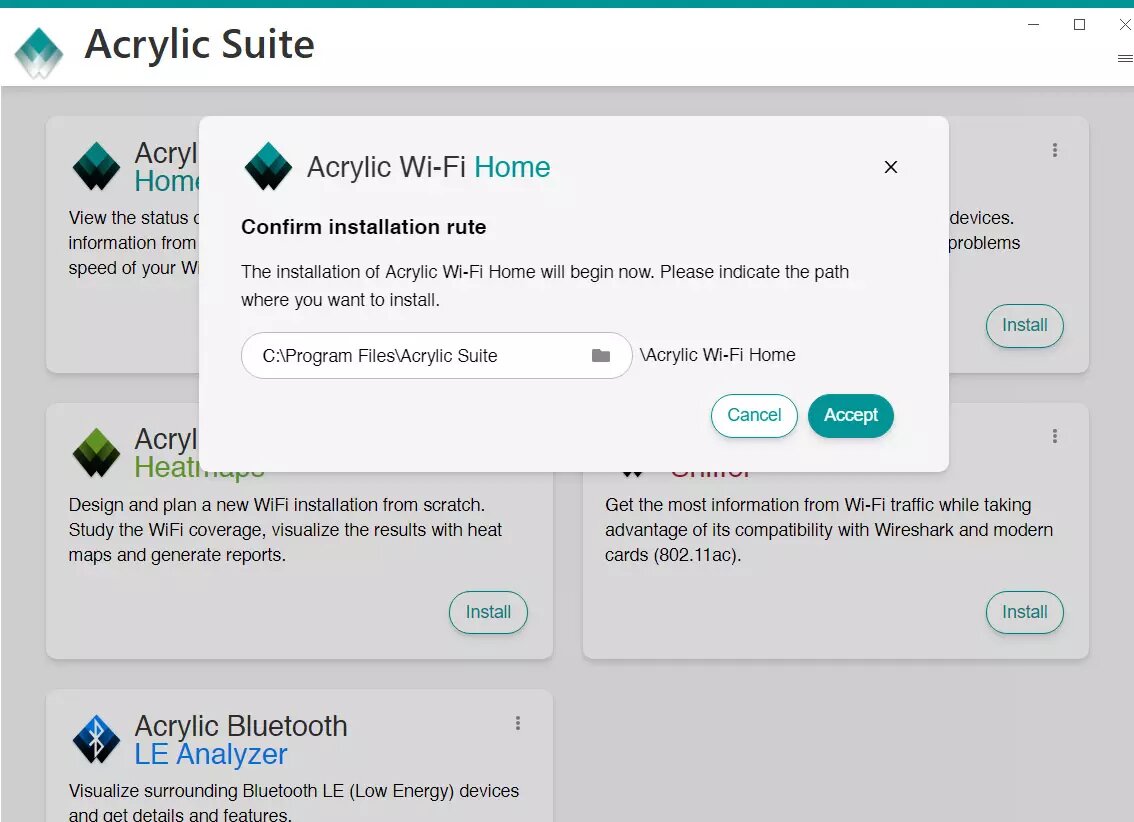Click the dialog's Acrylic Wi-Fi Home diamond icon
Screen dimensions: 1134x822
tap(268, 166)
